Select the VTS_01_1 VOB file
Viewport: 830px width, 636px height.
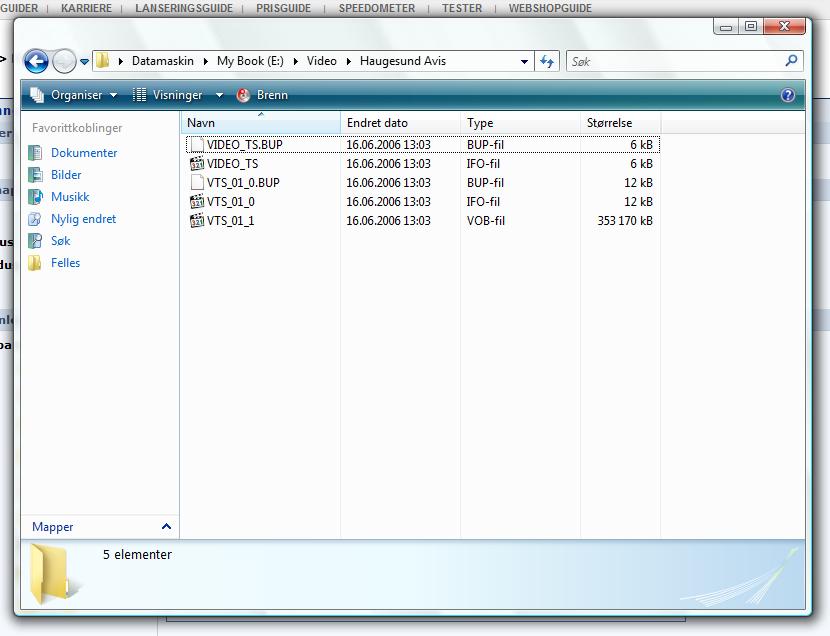tap(423, 221)
